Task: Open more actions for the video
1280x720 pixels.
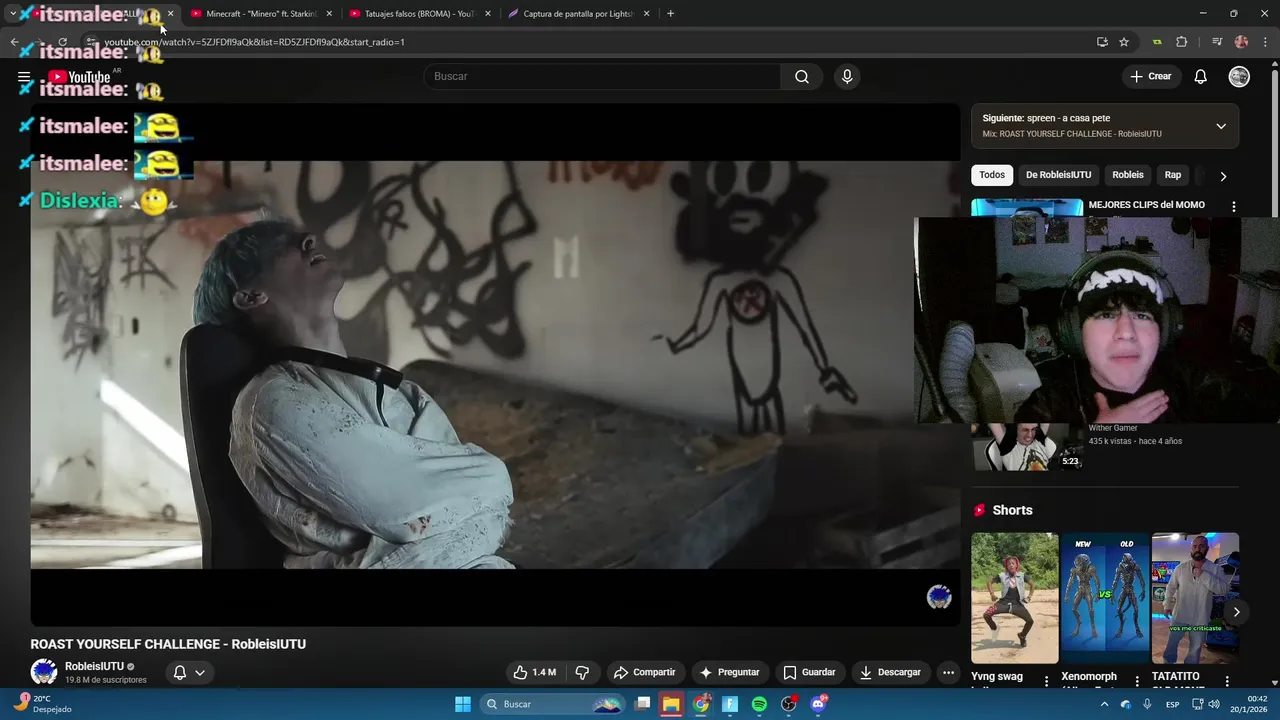Action: (x=948, y=672)
